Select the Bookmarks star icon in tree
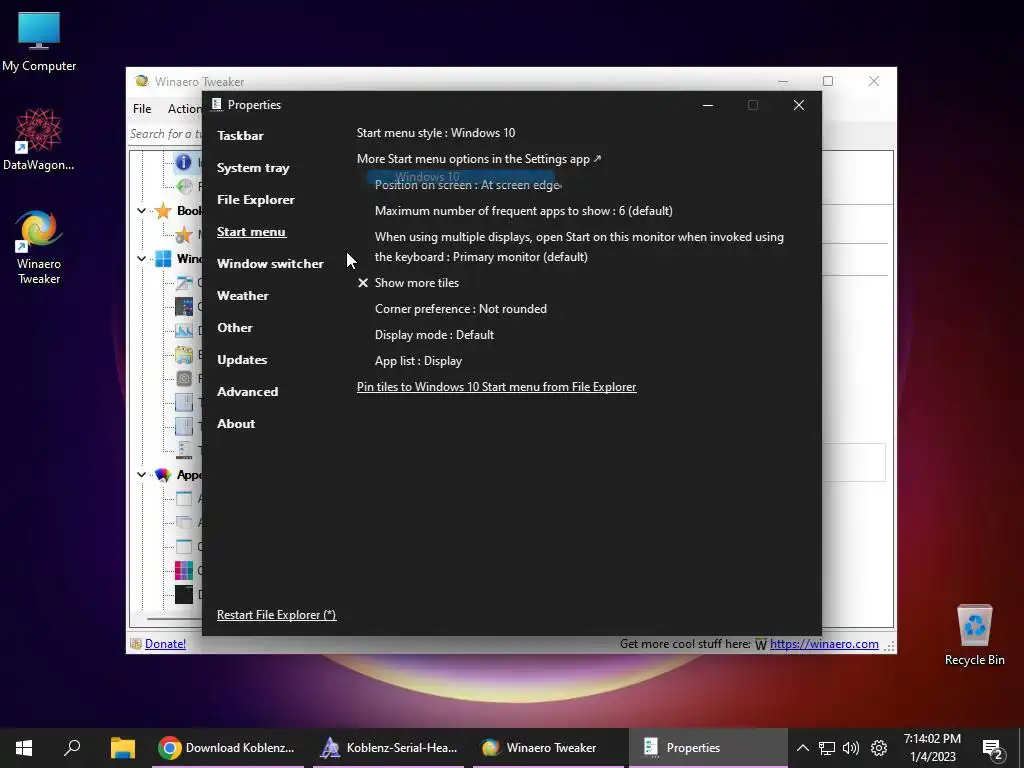Screen dimensions: 1024x768 pyautogui.click(x=163, y=211)
